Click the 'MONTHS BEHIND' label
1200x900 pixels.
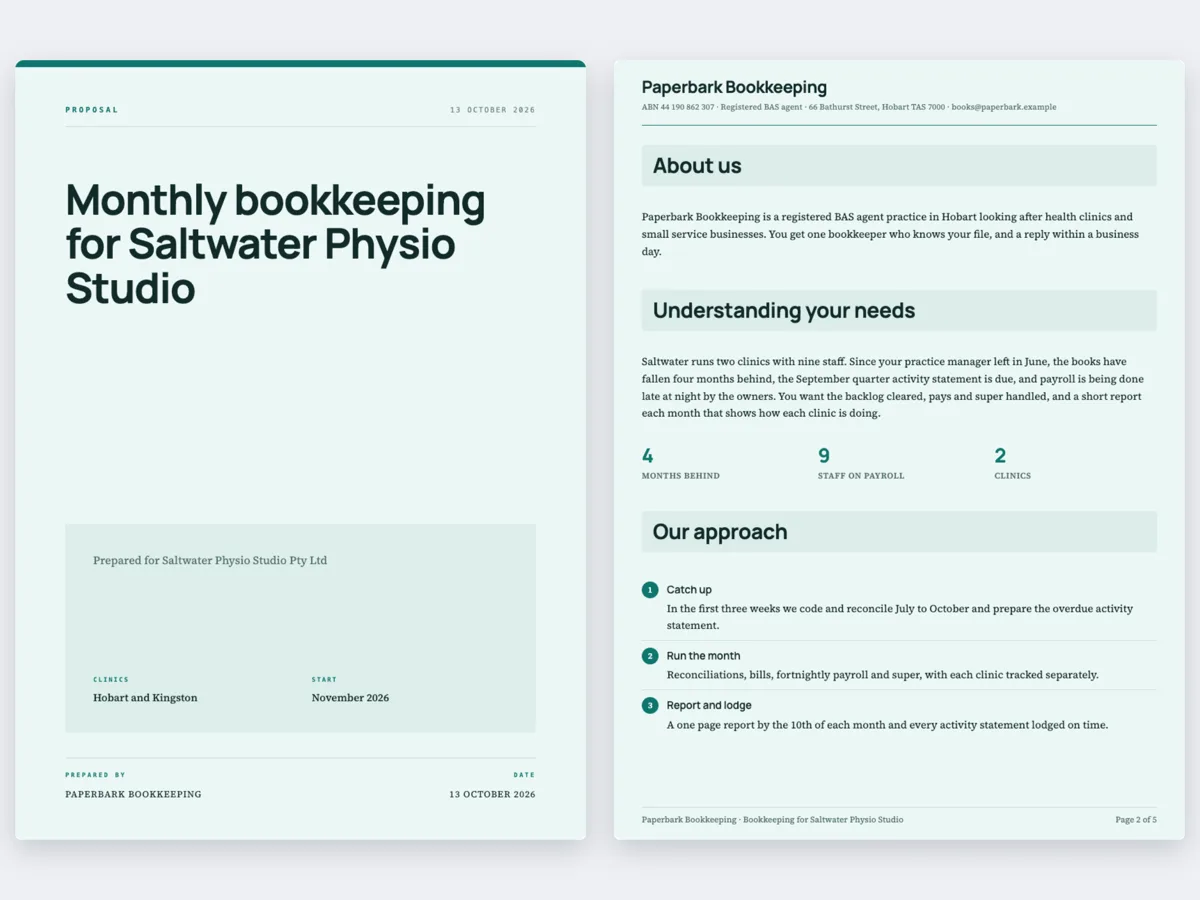[x=681, y=476]
